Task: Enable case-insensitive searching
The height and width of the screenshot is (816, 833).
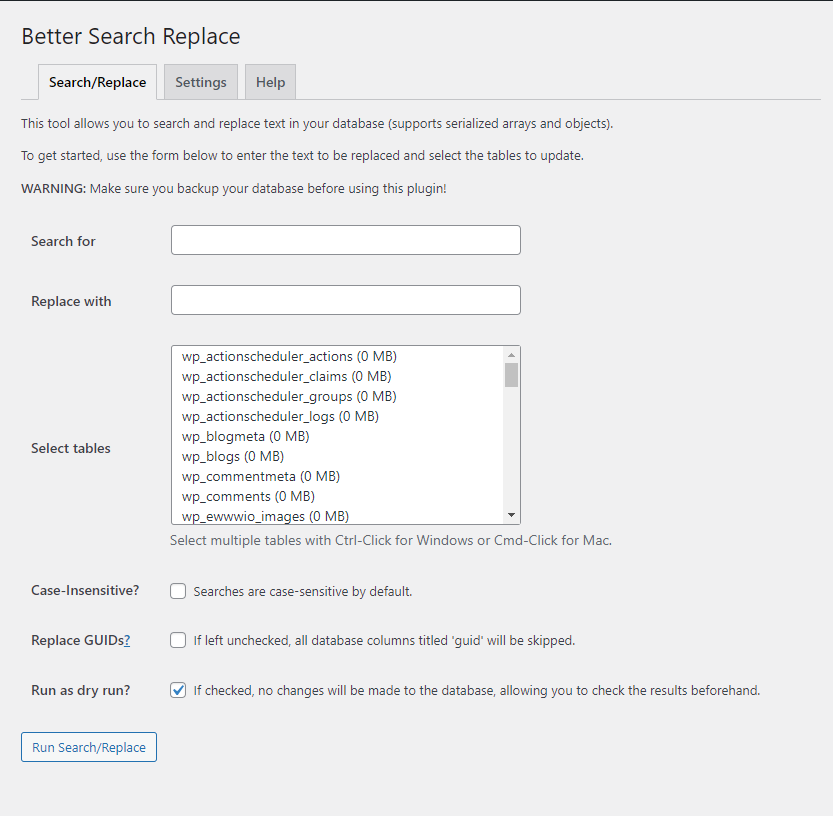Action: click(177, 590)
